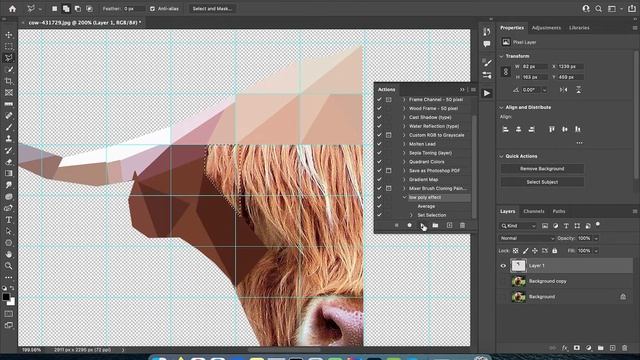
Task: Toggle checkmark for Gradient Map action
Action: point(379,180)
